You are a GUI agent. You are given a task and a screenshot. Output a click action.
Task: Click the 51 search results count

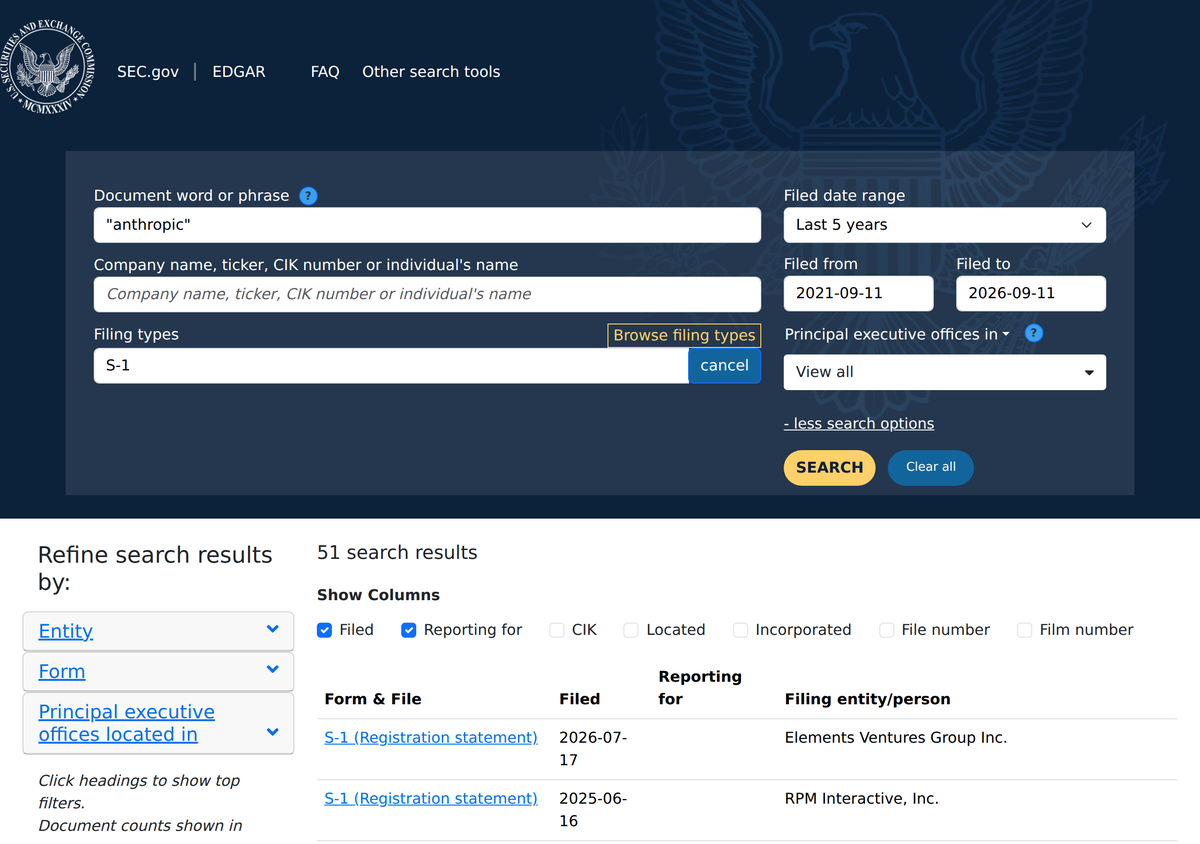(397, 553)
